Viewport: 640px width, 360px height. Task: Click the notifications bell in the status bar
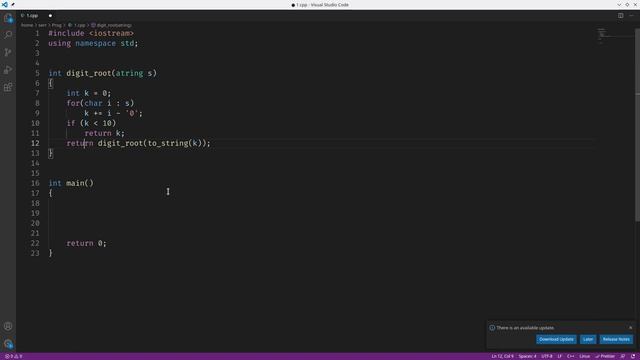633,356
